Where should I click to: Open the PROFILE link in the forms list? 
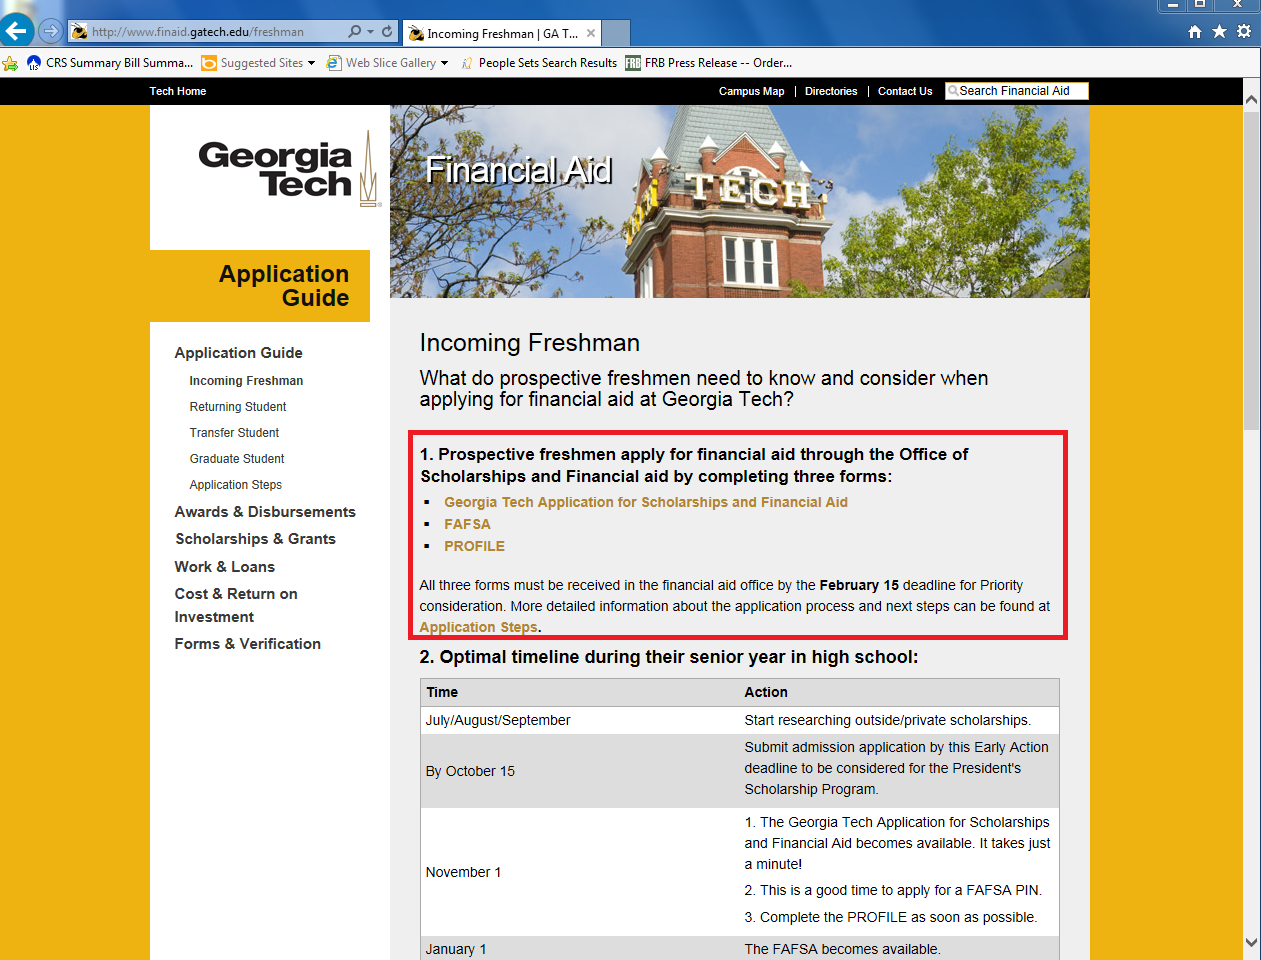(x=474, y=546)
